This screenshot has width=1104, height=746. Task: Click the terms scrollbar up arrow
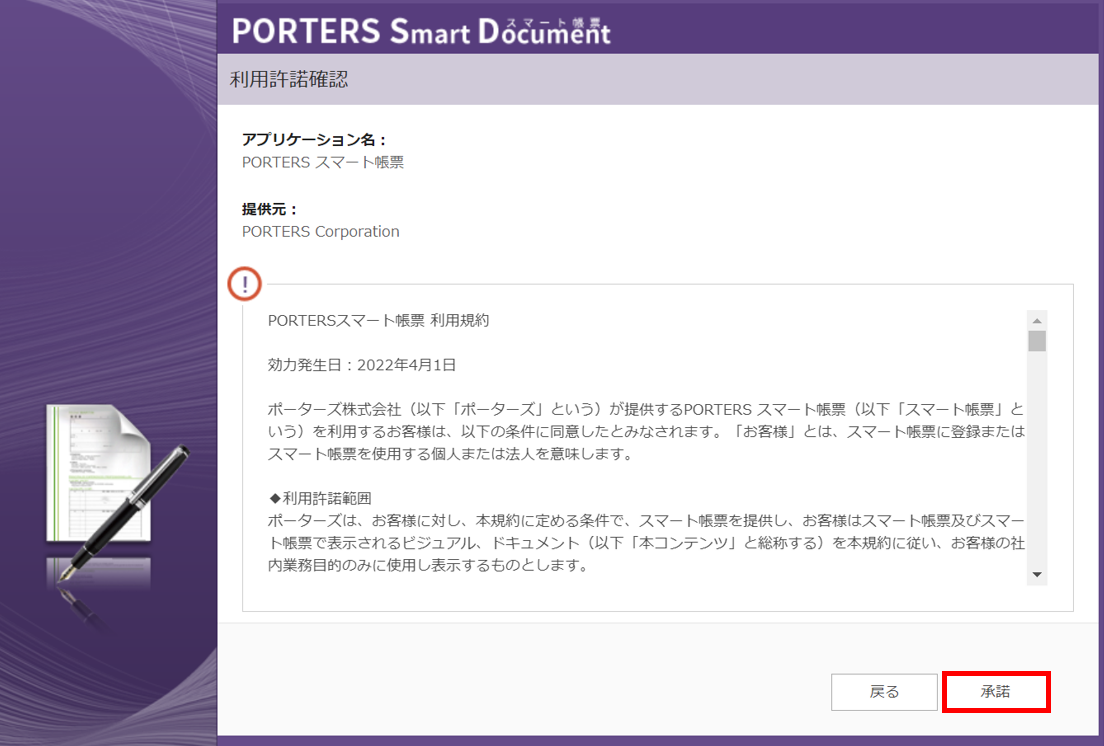click(1036, 321)
